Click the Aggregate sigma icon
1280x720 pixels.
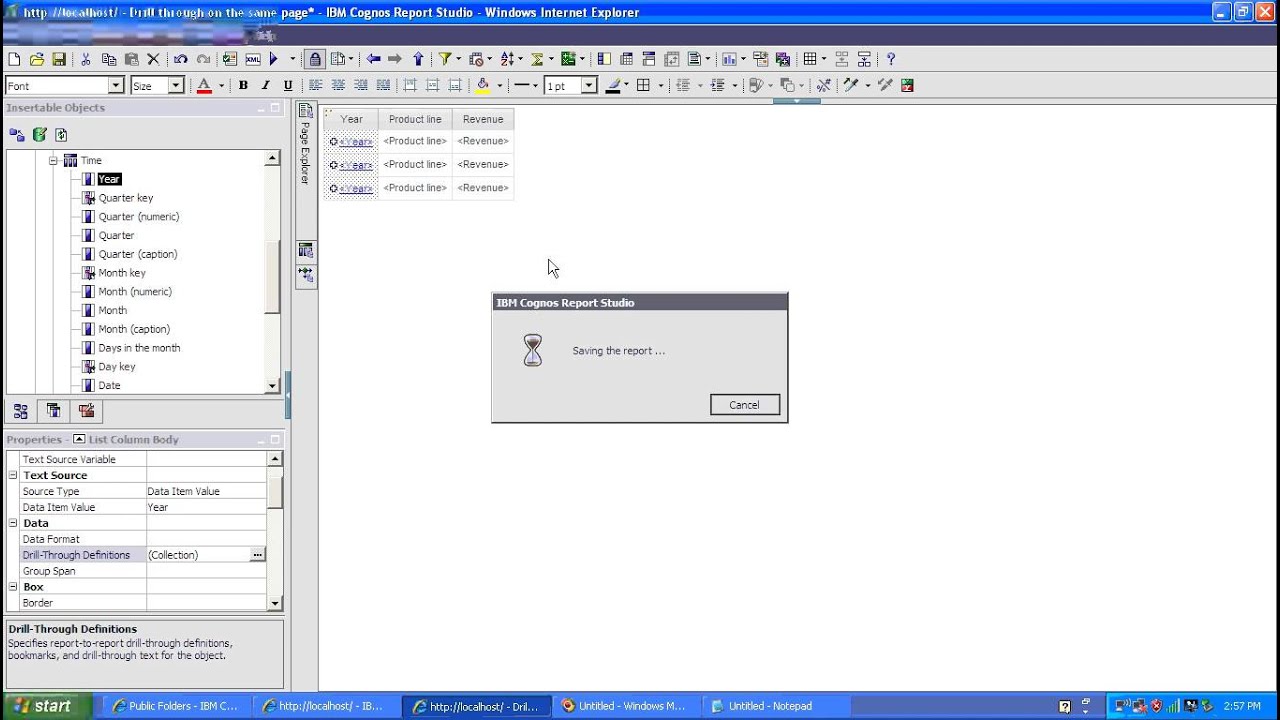(537, 59)
